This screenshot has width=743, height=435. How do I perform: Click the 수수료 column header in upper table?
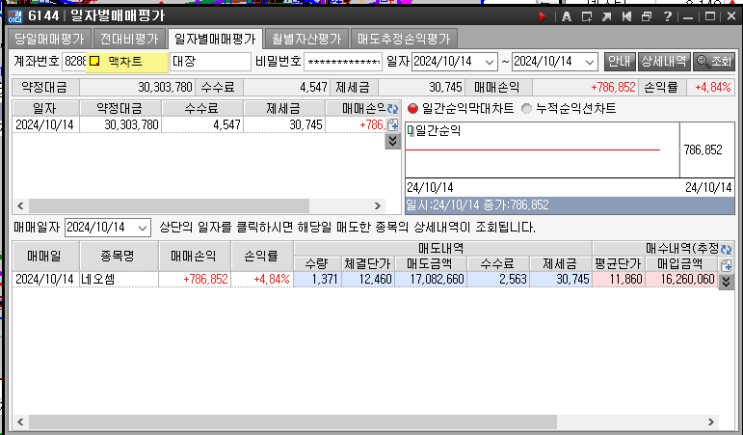tap(202, 109)
